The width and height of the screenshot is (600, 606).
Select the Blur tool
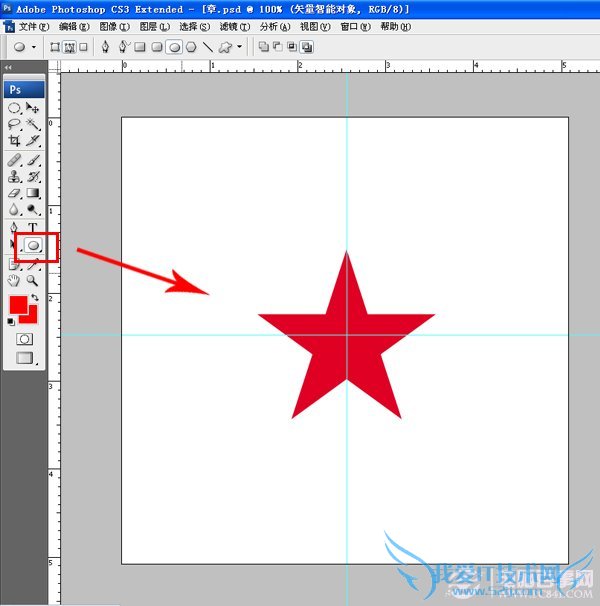(x=14, y=210)
